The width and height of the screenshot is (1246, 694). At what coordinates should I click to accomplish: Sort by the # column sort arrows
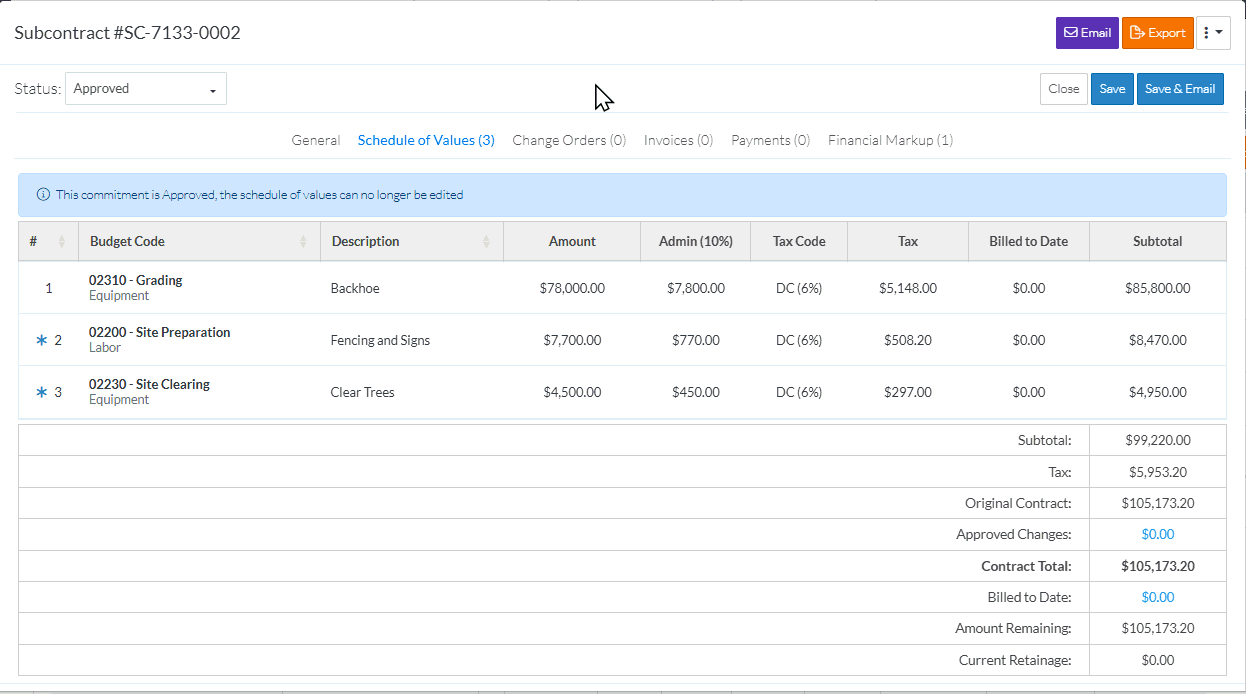tap(62, 242)
